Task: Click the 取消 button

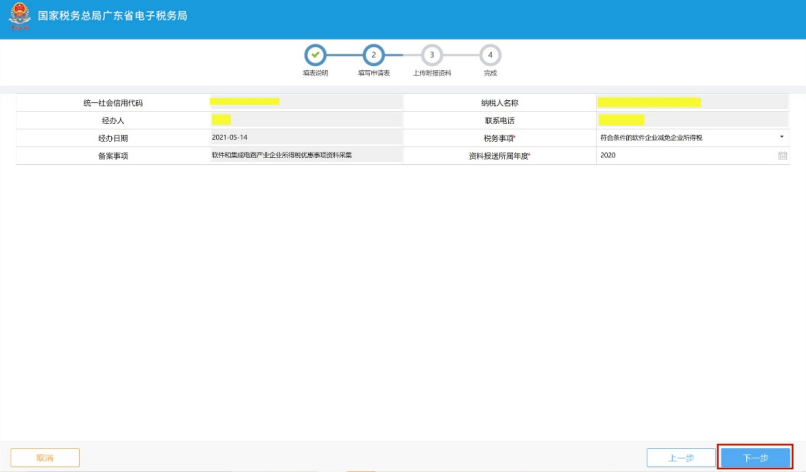Action: tap(45, 457)
